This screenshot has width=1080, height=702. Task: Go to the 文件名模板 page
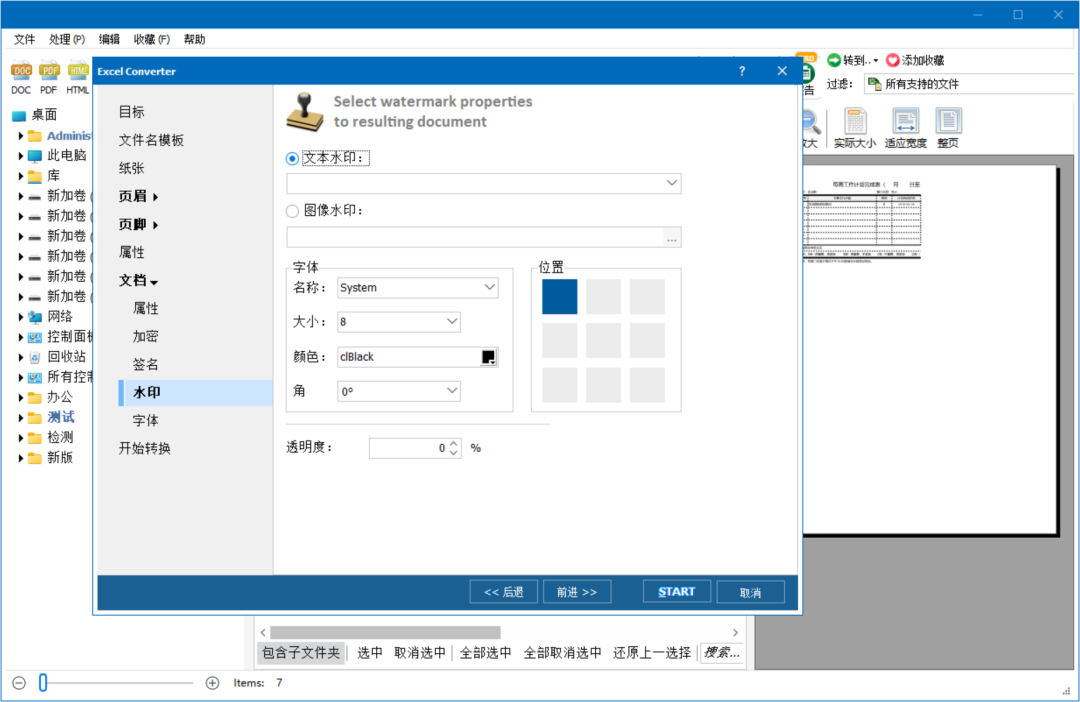tap(151, 140)
